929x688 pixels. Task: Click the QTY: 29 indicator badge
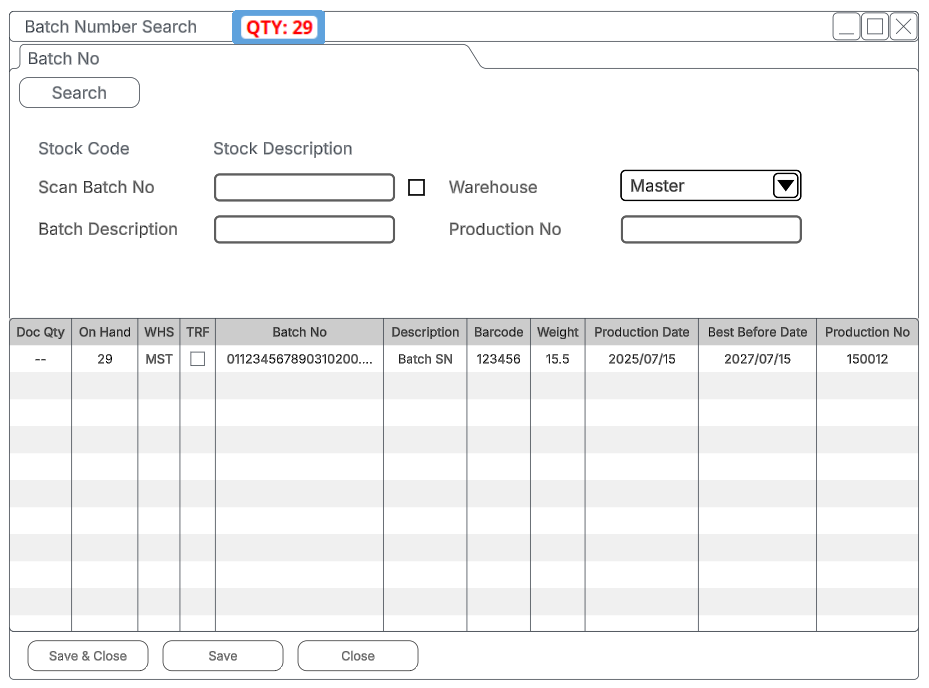[279, 28]
